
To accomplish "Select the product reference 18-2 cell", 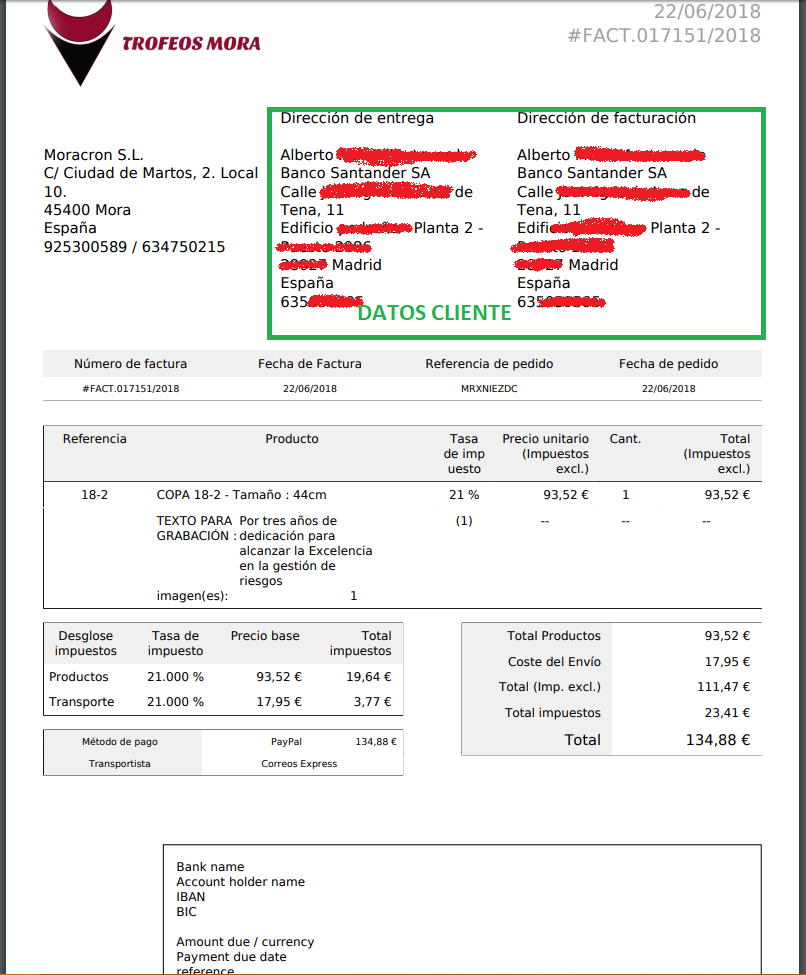I will pos(95,495).
